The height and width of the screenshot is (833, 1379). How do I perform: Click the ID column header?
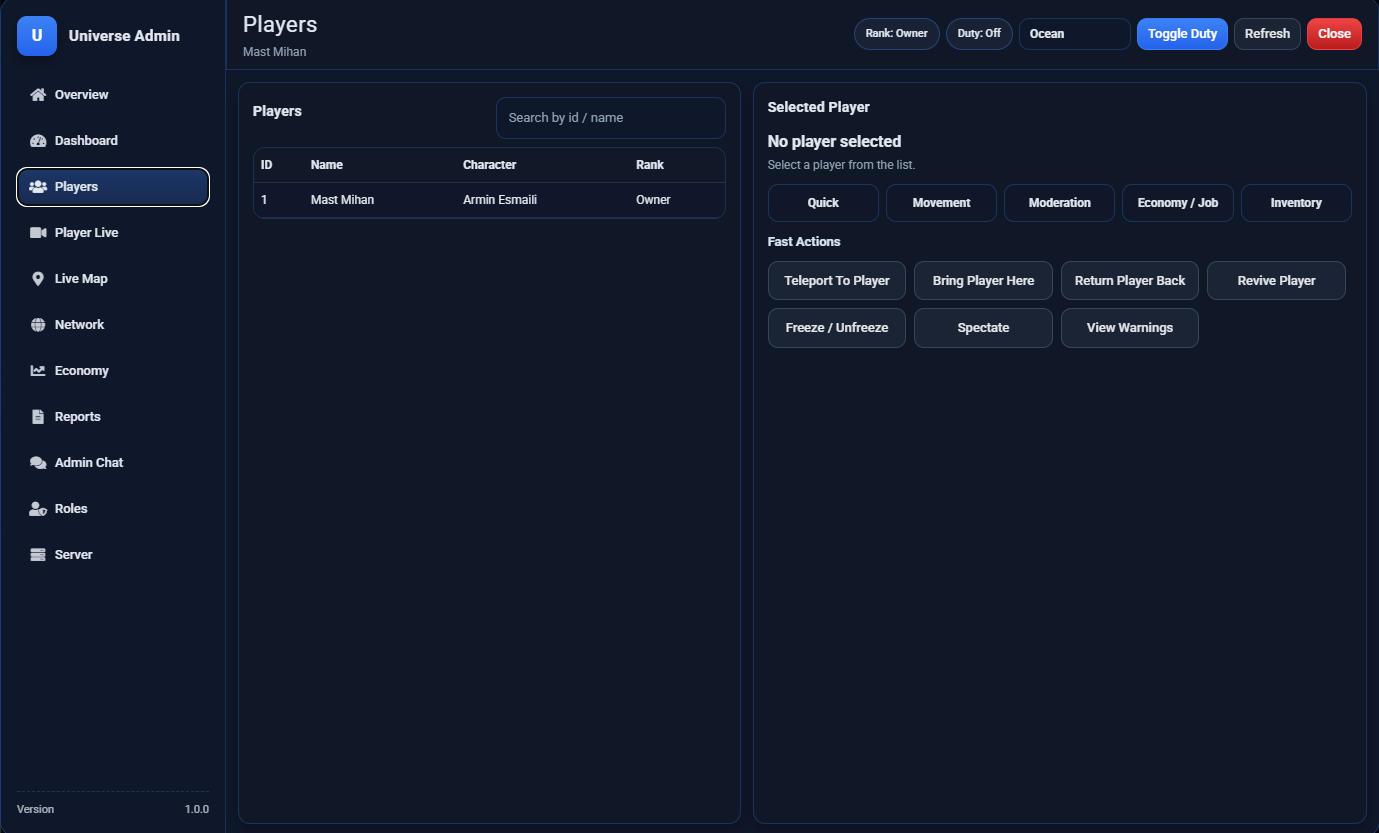pos(267,165)
